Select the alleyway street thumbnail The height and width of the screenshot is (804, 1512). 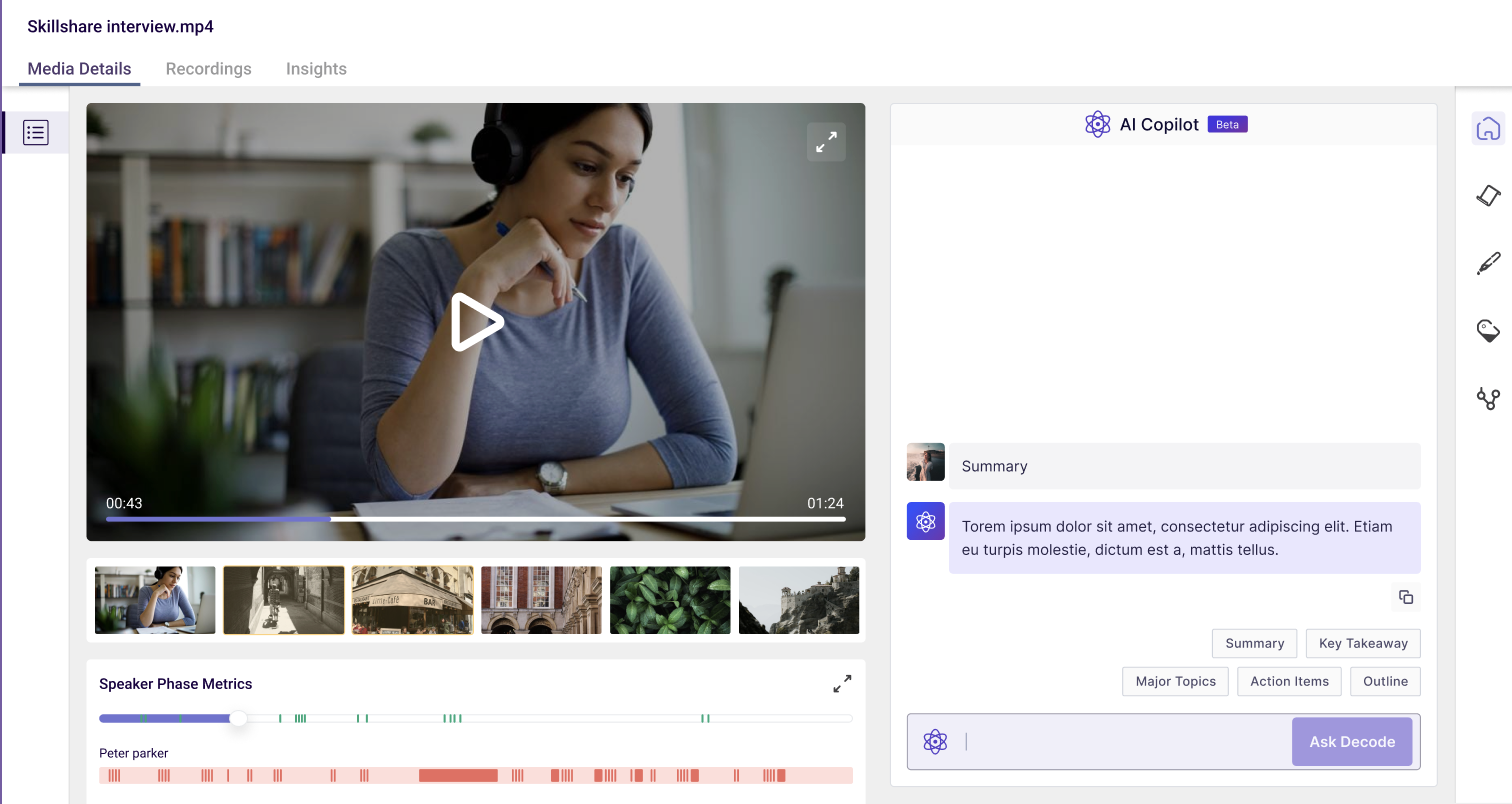284,600
